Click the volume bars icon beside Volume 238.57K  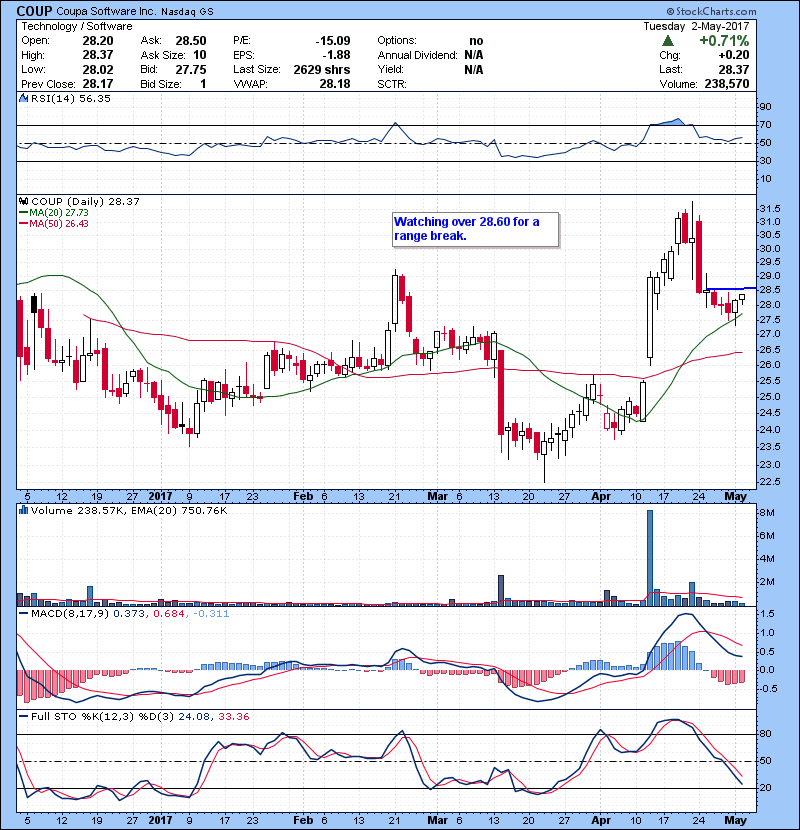tap(24, 510)
